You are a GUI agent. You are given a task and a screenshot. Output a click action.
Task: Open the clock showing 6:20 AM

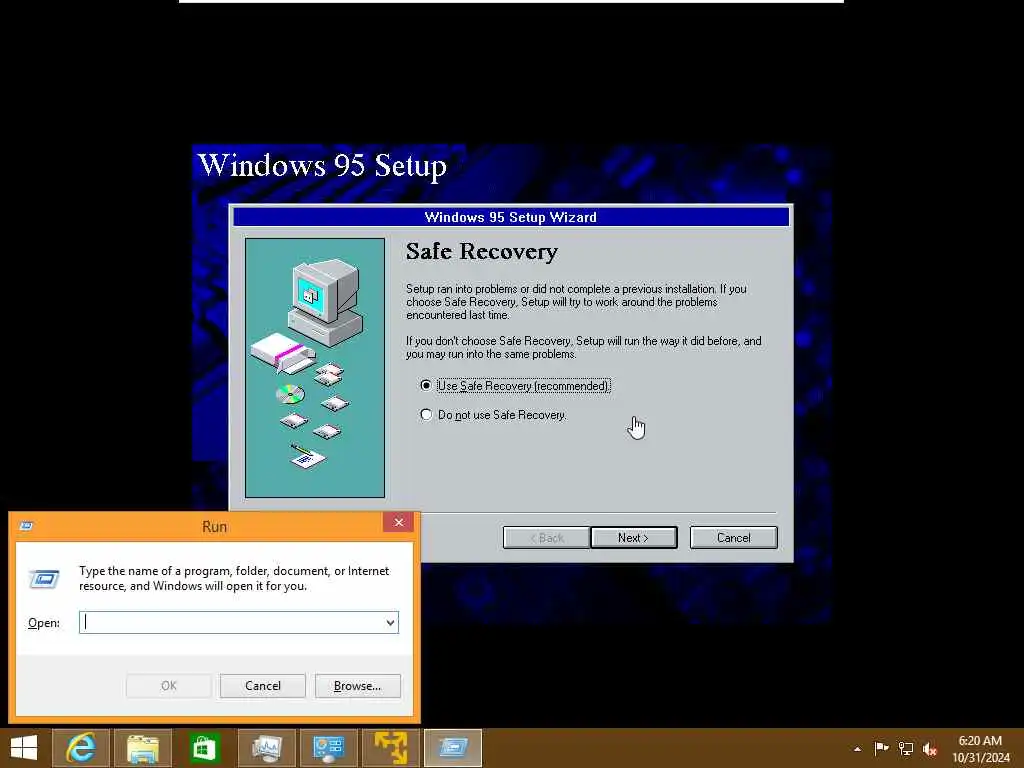[980, 749]
